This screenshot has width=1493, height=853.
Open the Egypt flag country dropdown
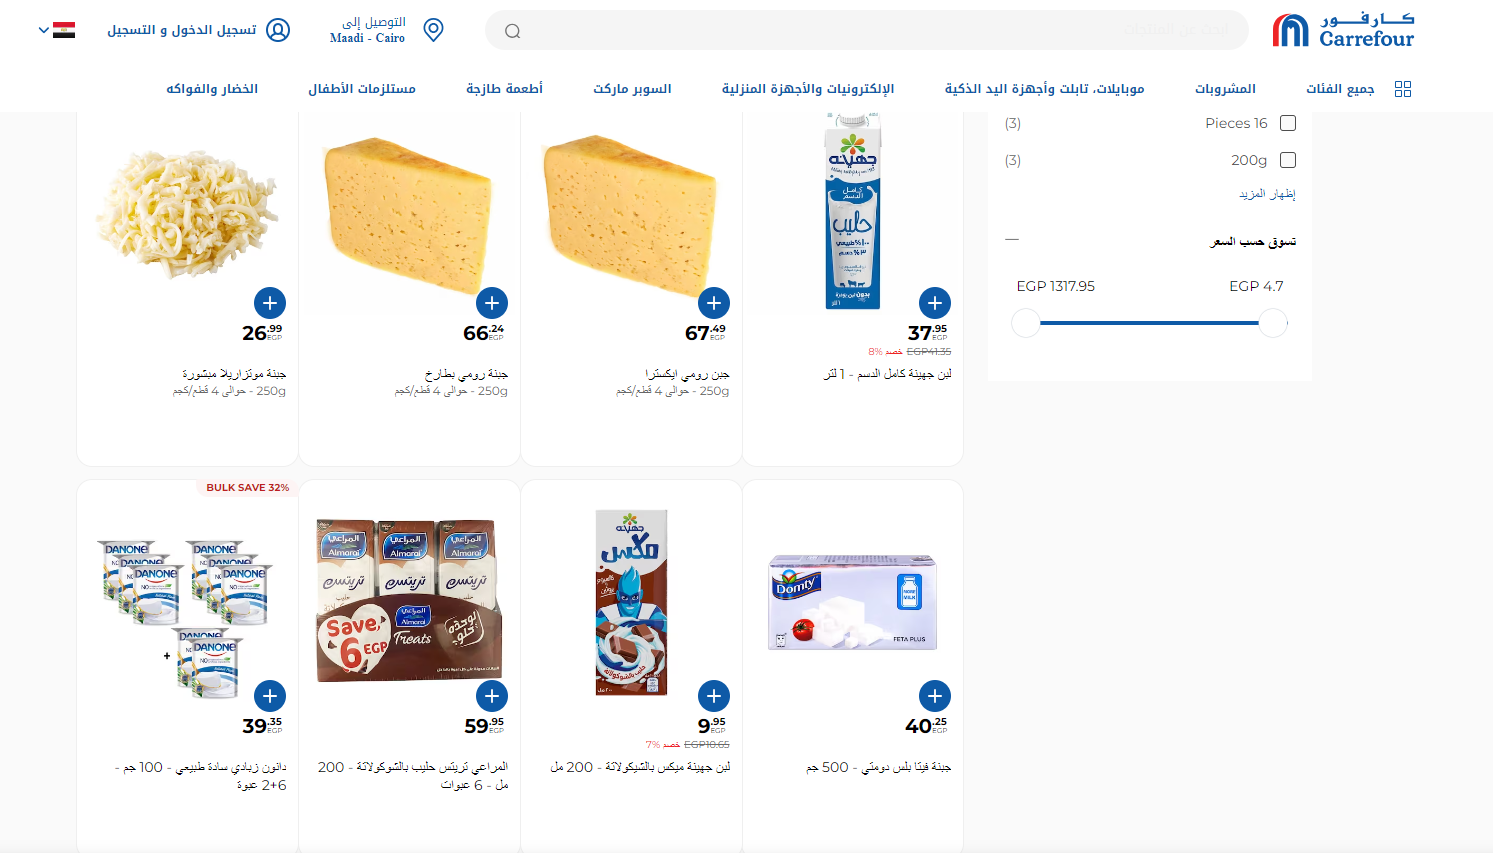click(x=56, y=30)
